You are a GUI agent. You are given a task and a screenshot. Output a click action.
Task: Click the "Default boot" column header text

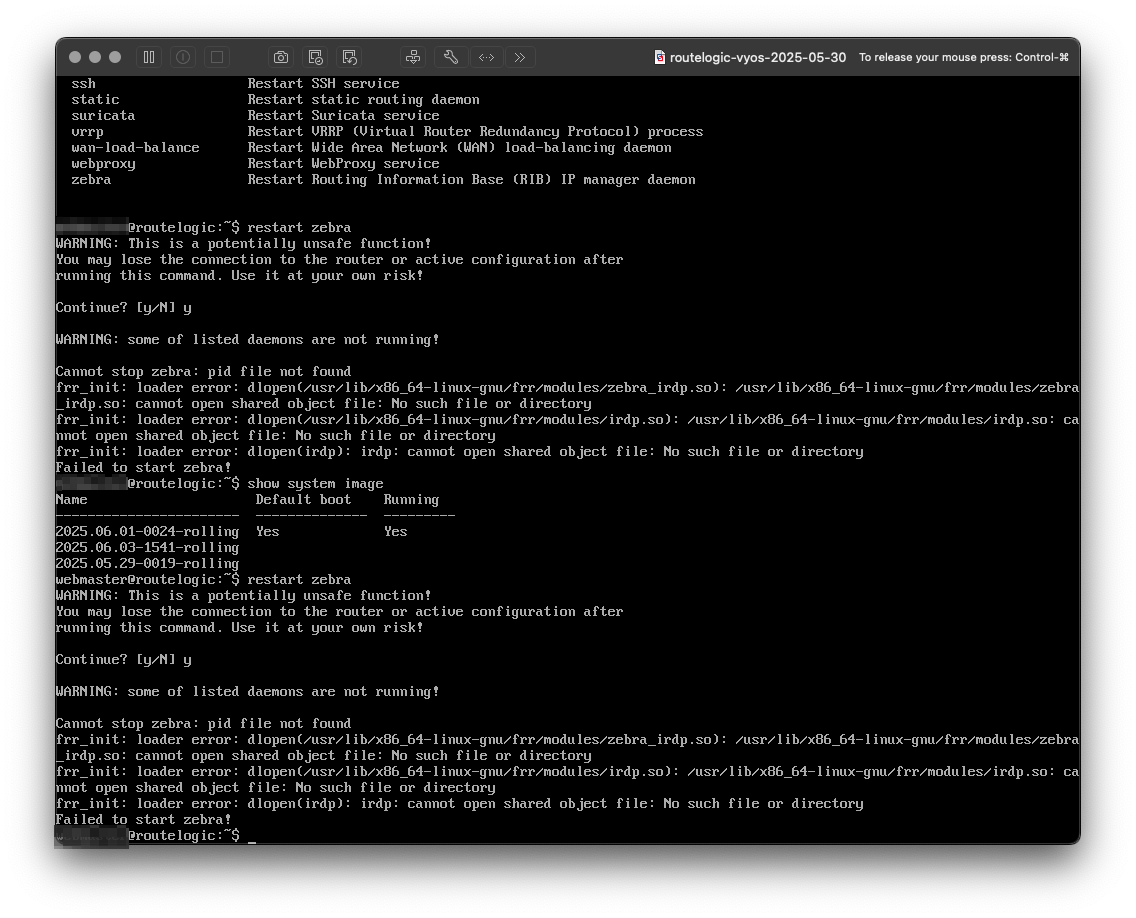pos(303,499)
